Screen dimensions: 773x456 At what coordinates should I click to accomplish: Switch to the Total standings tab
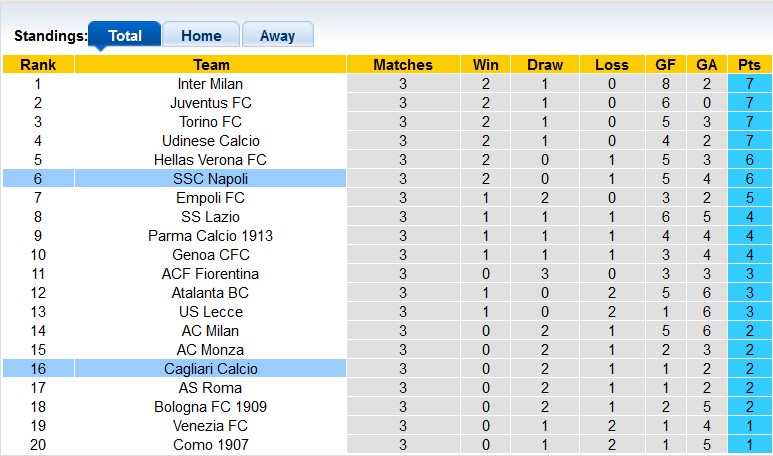click(x=125, y=35)
